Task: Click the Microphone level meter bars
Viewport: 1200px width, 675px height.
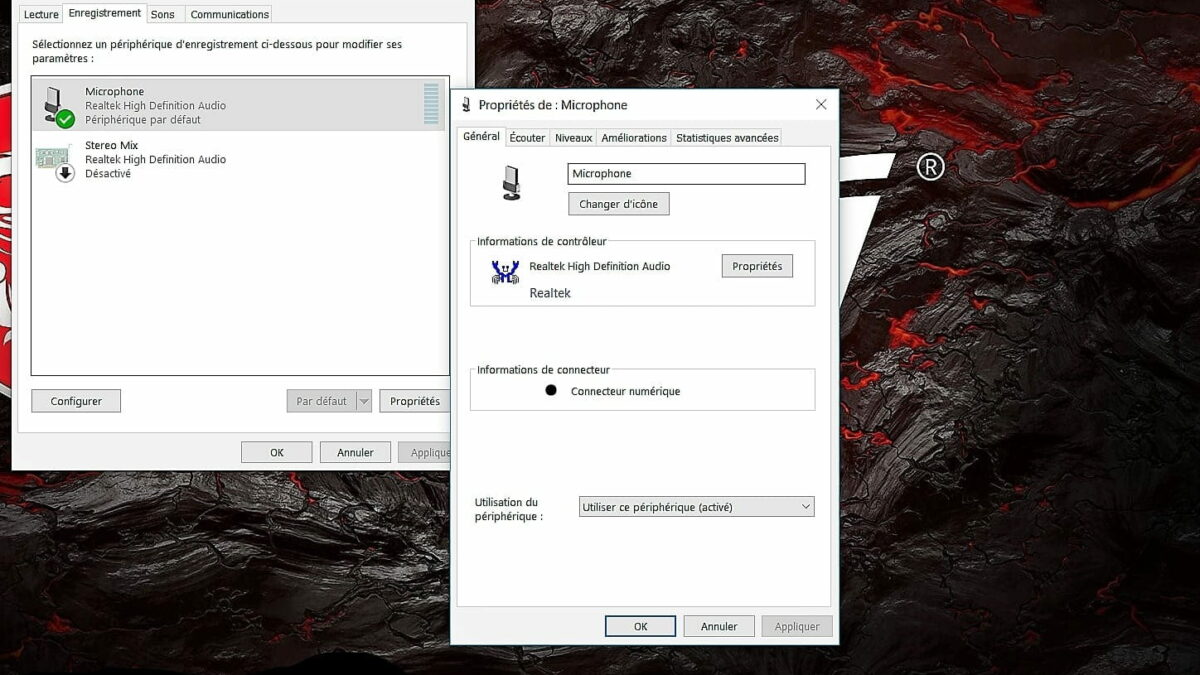Action: click(431, 104)
